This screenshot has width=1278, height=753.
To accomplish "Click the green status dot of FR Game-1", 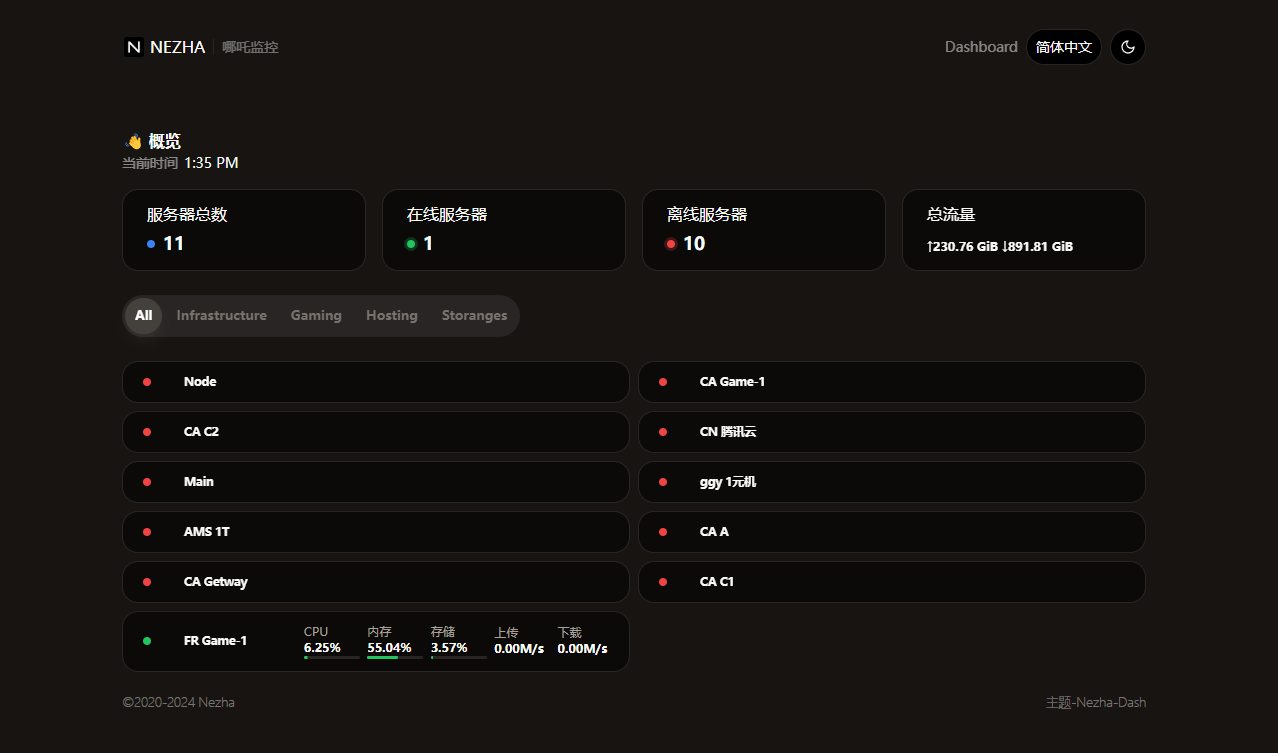I will click(x=147, y=641).
